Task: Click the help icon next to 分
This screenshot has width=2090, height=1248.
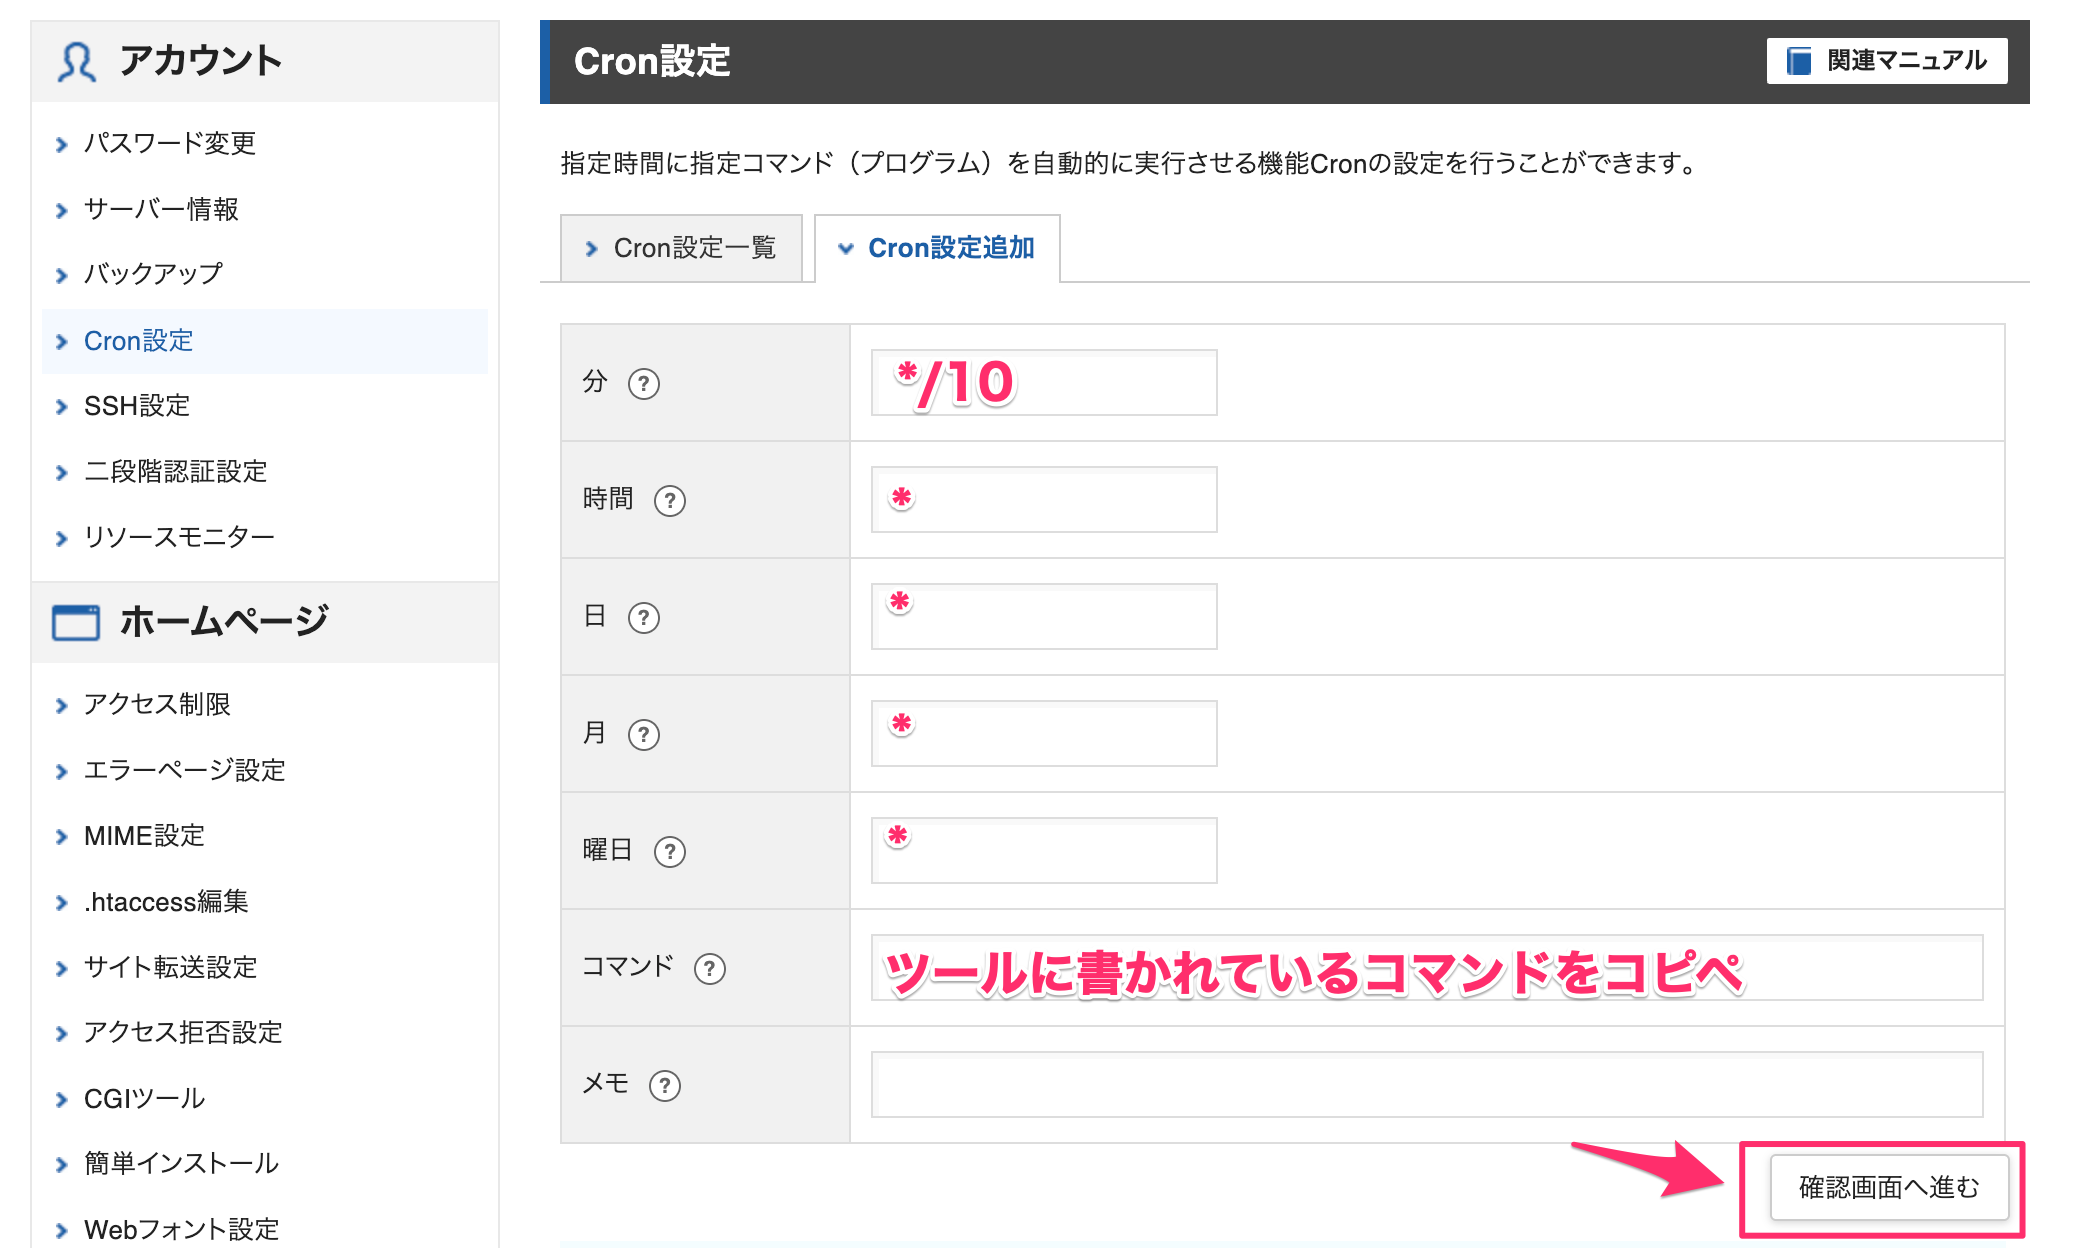Action: click(644, 384)
